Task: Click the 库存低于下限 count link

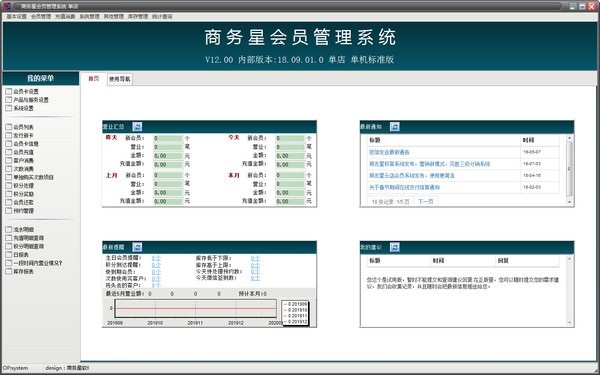Action: pos(255,258)
